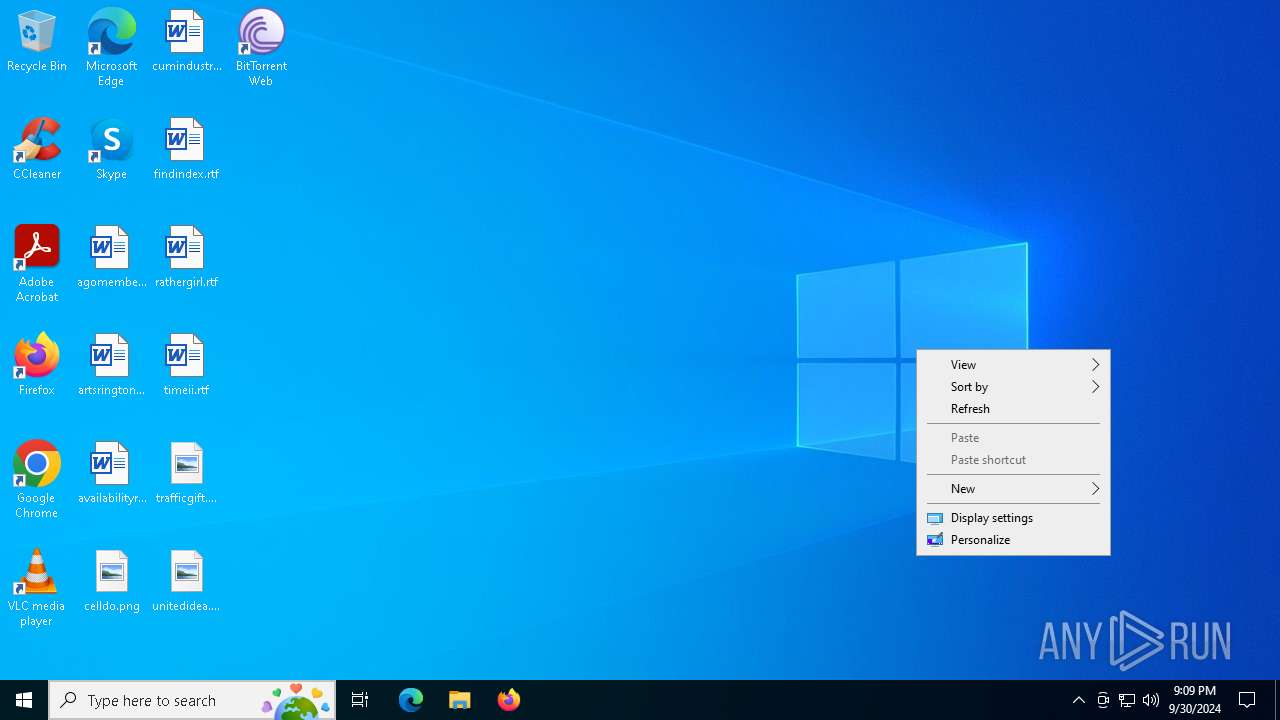The height and width of the screenshot is (720, 1280).
Task: Click the Meet Now tray icon
Action: (1103, 700)
